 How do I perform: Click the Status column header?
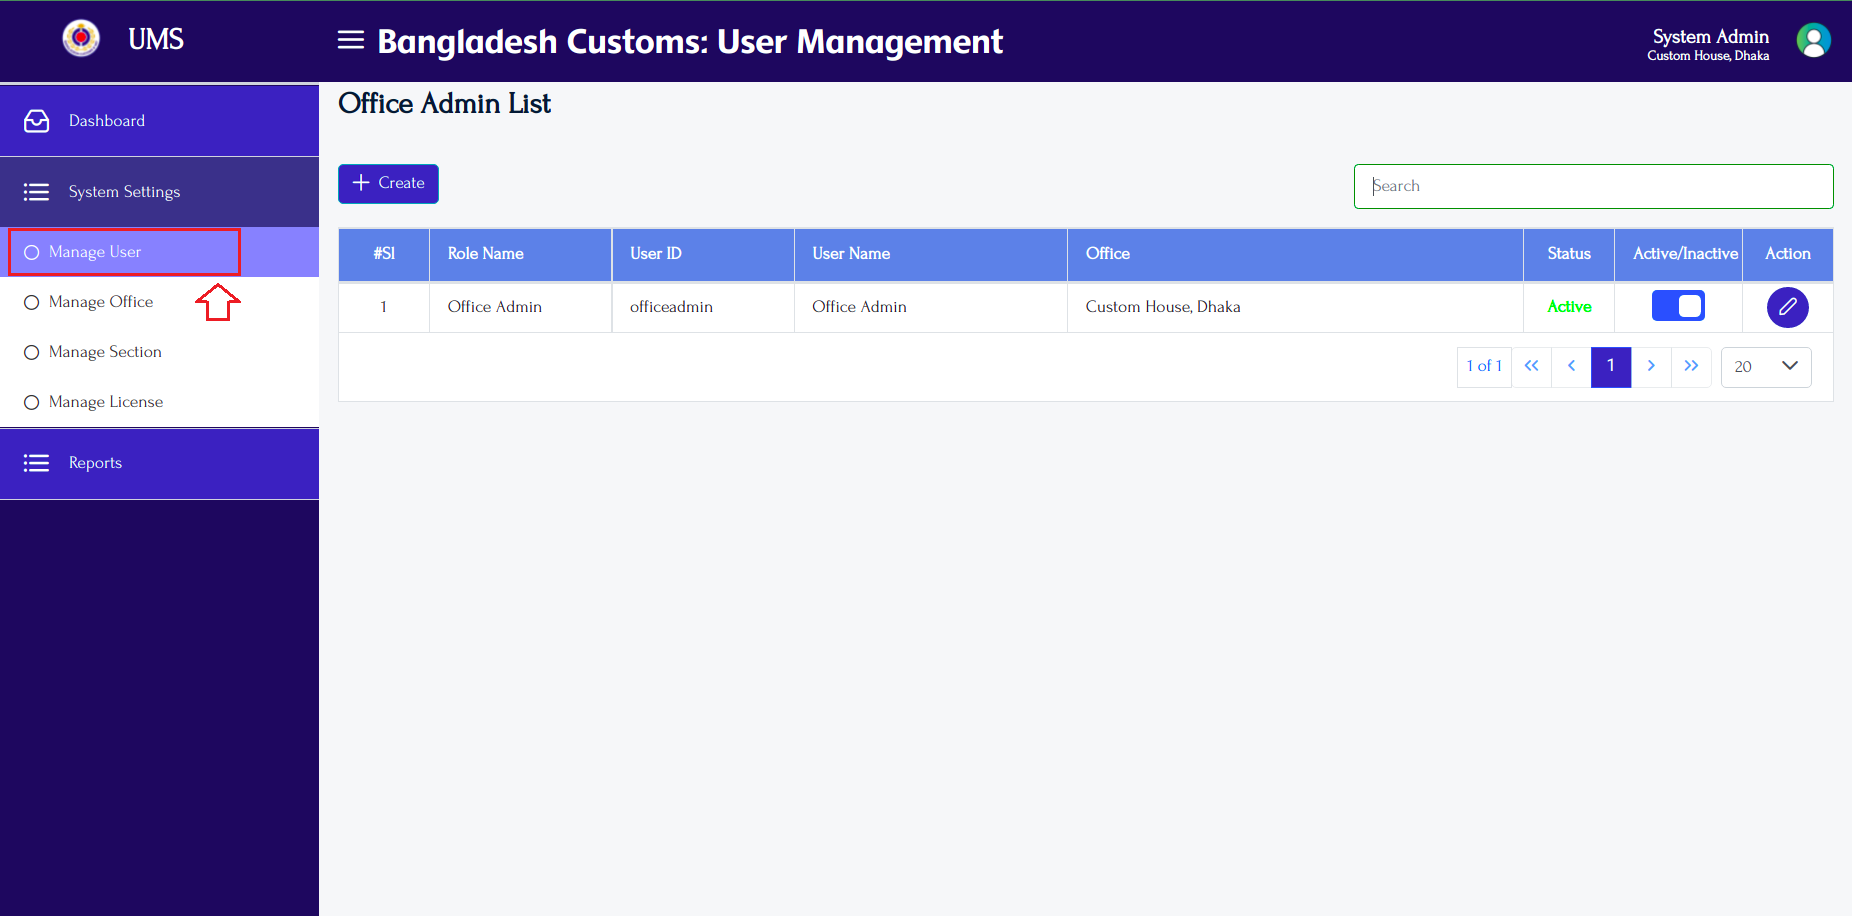[x=1569, y=254]
